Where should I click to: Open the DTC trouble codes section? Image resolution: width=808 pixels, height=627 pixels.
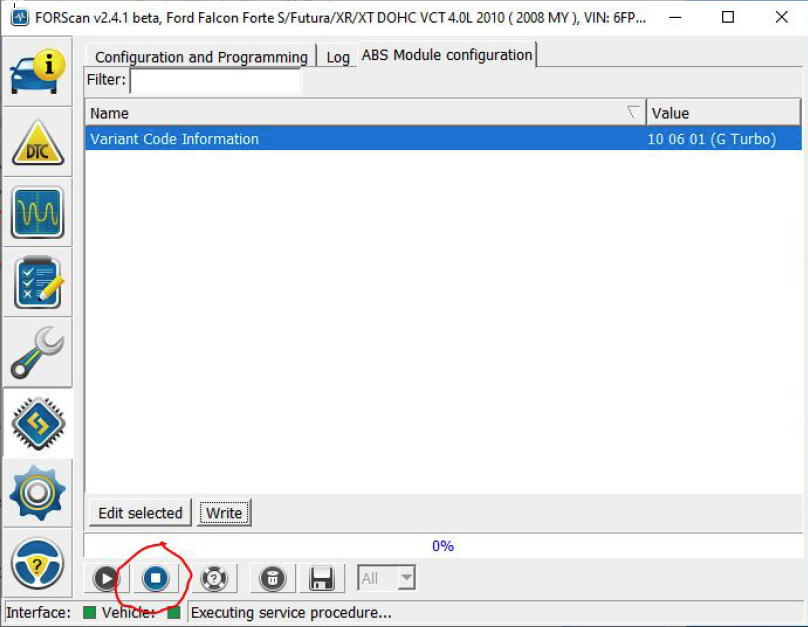38,142
